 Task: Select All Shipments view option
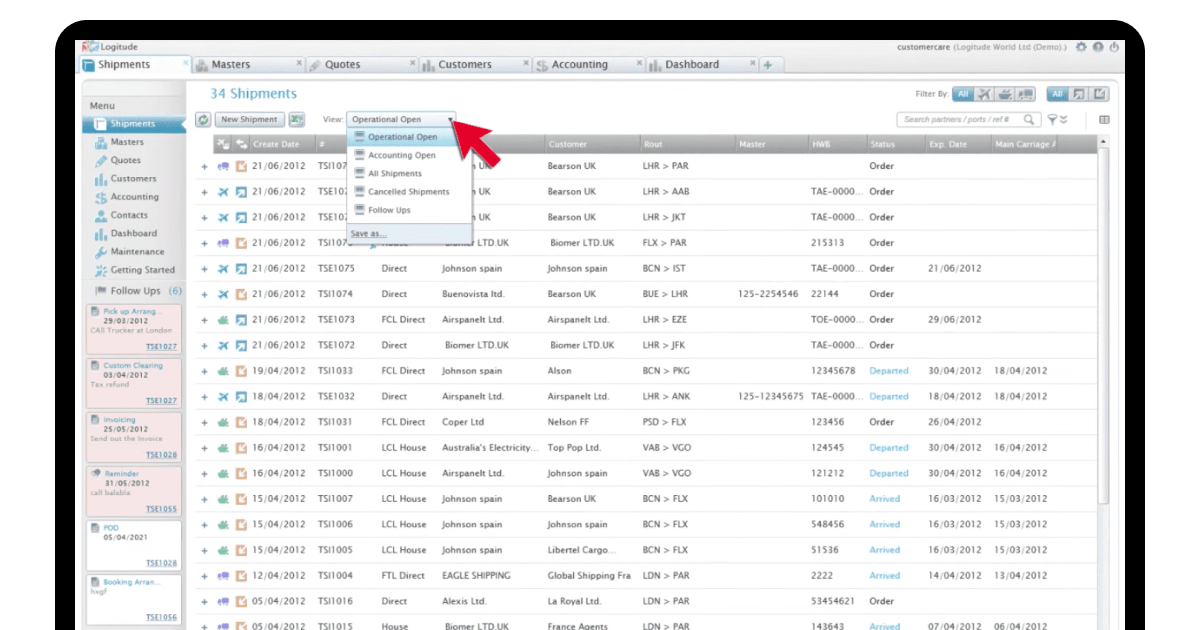coord(409,174)
